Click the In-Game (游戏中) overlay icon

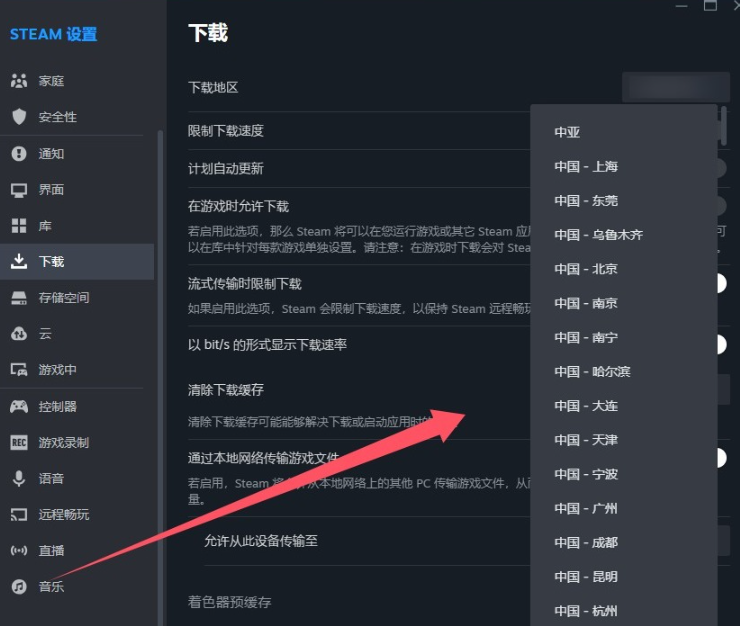coord(19,370)
